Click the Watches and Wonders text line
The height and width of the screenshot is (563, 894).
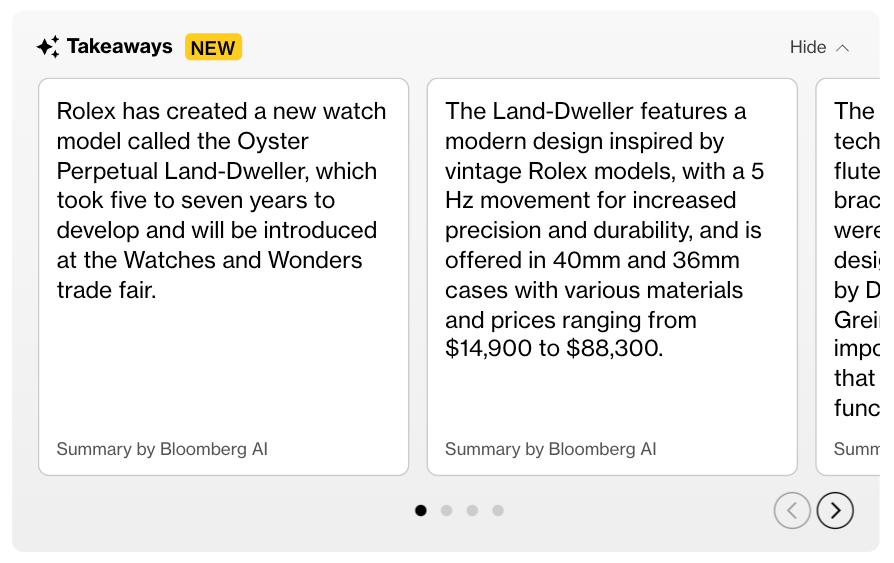click(x=209, y=260)
